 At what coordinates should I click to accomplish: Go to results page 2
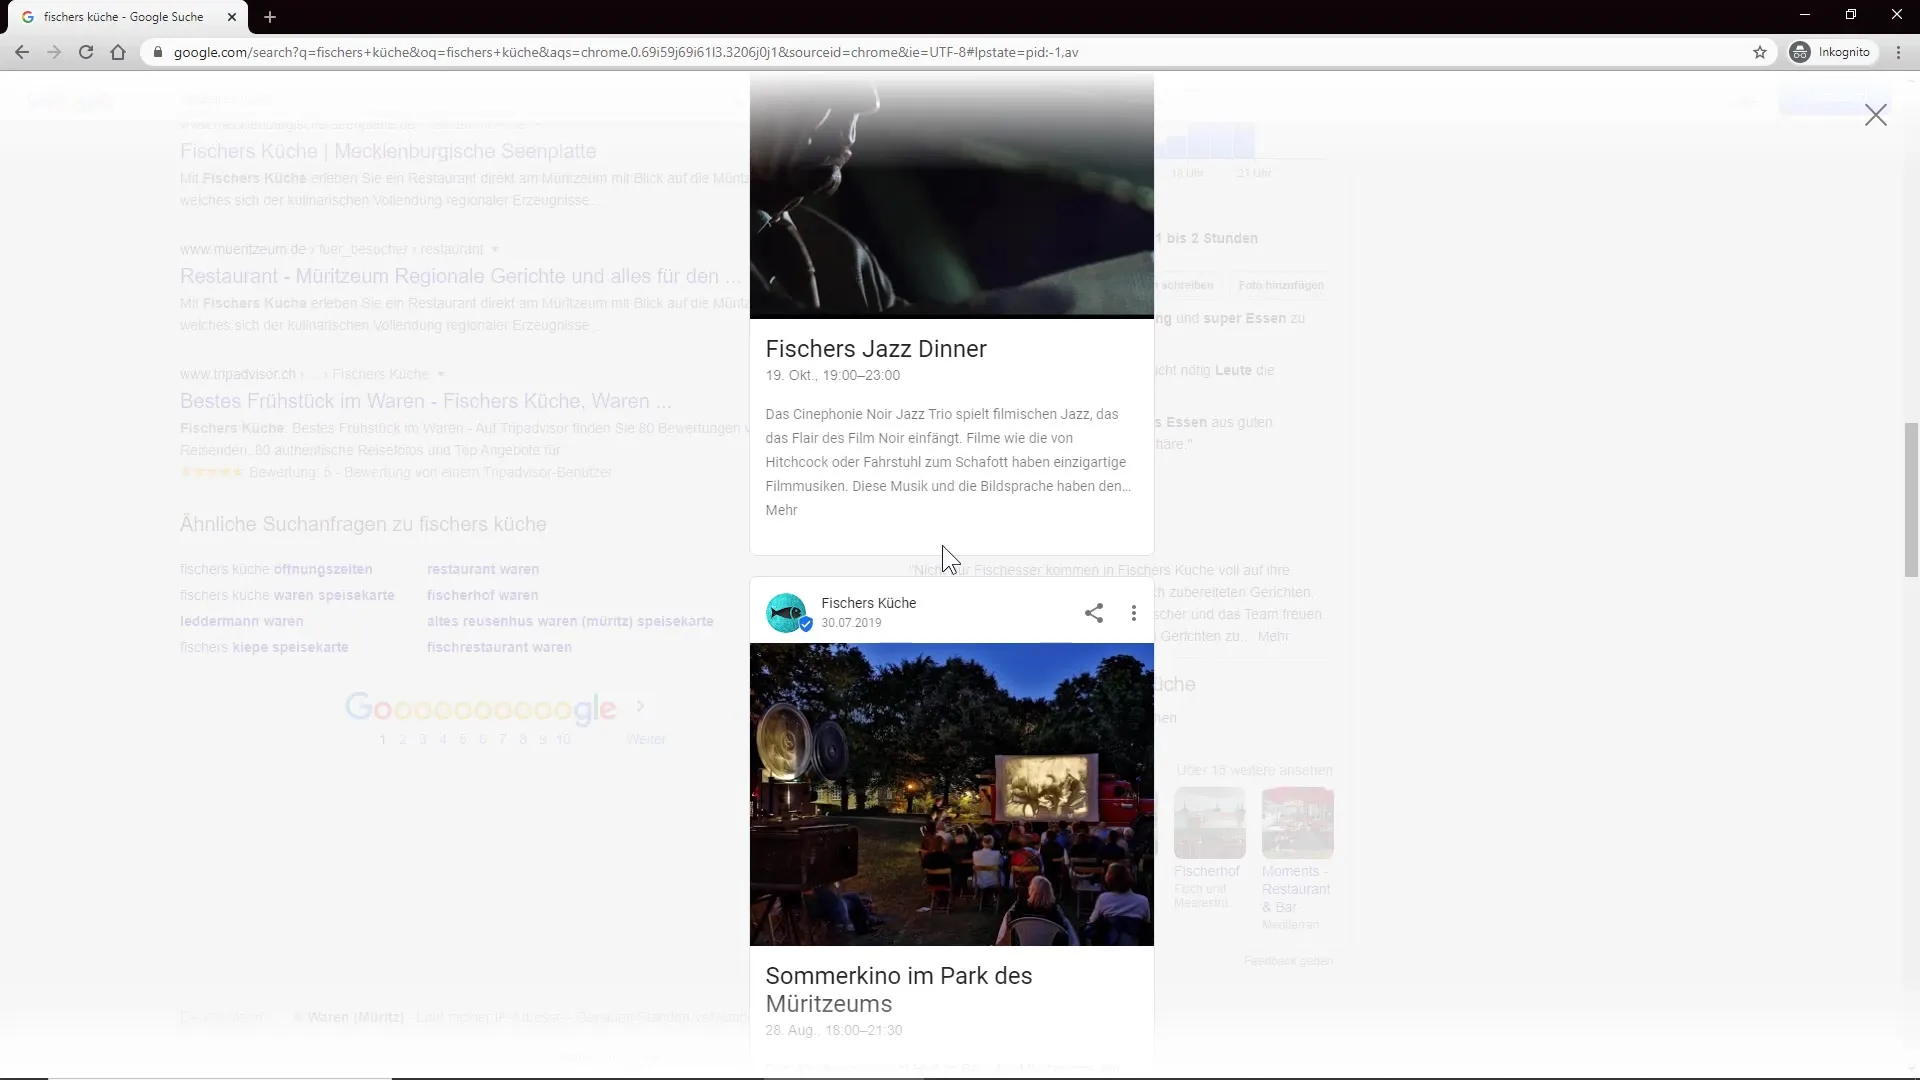[402, 739]
